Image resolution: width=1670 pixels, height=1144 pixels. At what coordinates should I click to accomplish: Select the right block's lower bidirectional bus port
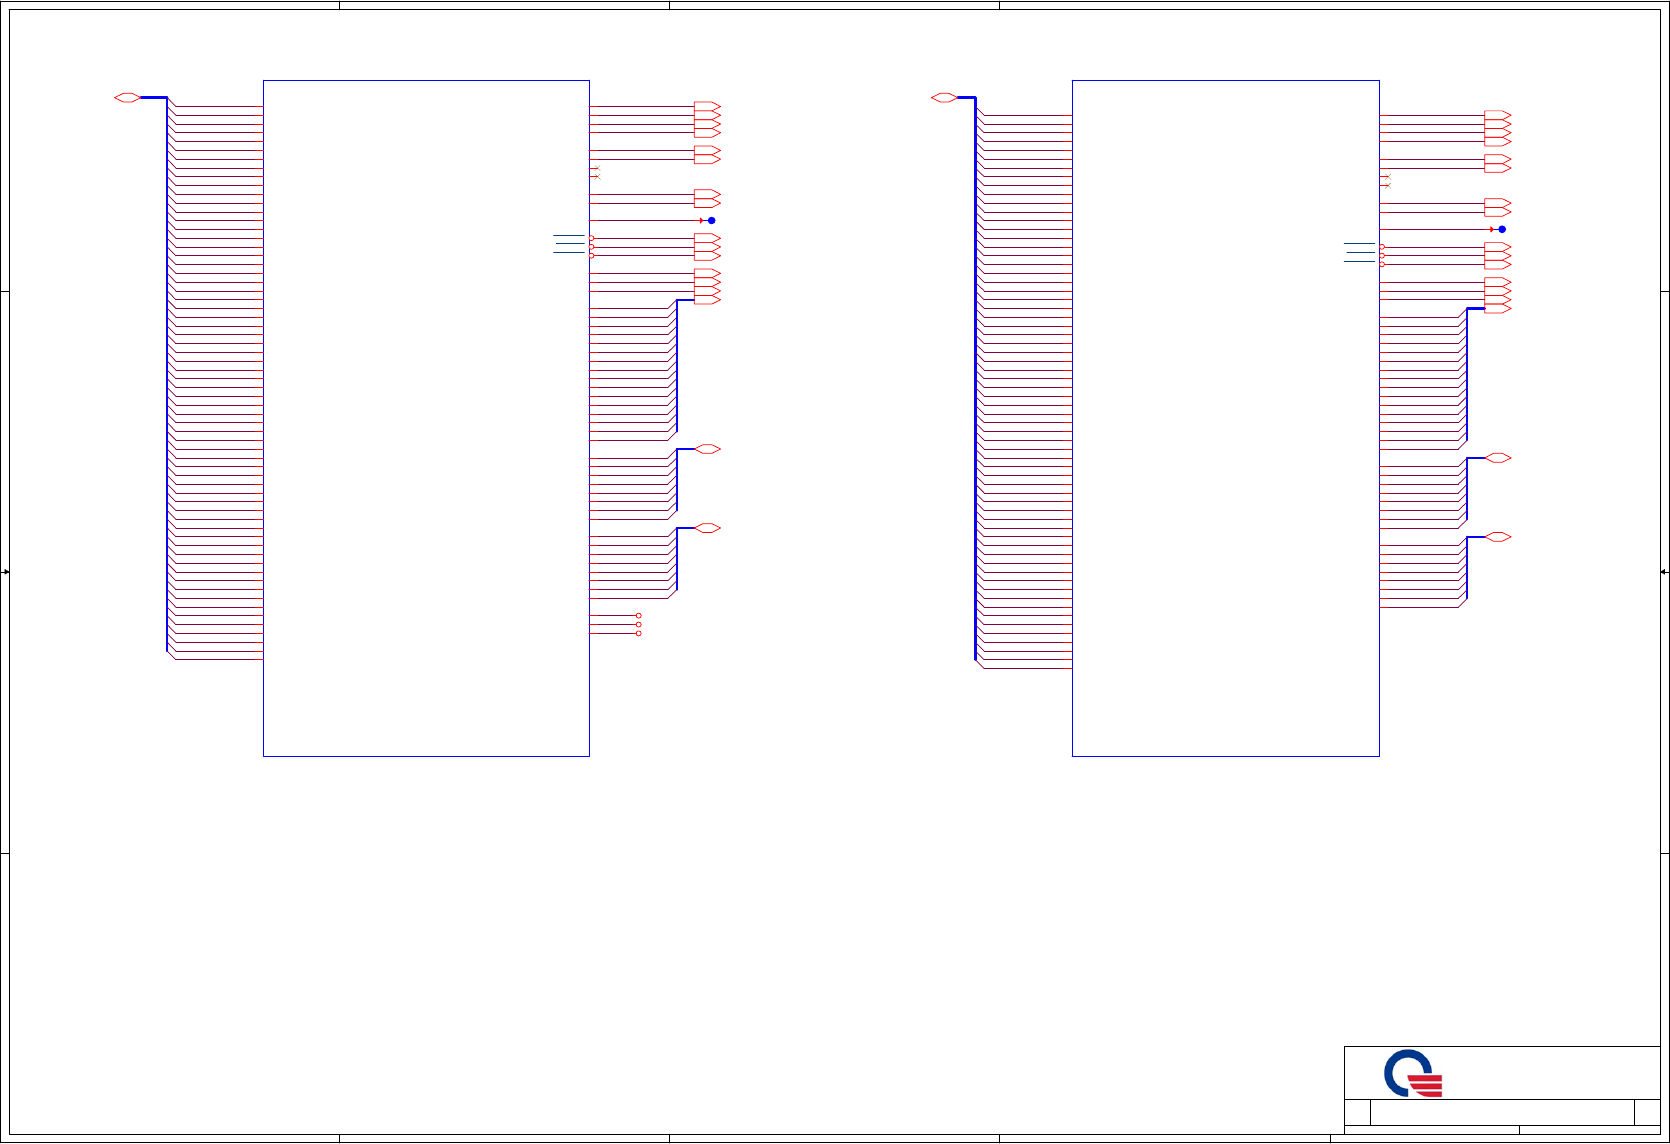tap(1498, 537)
